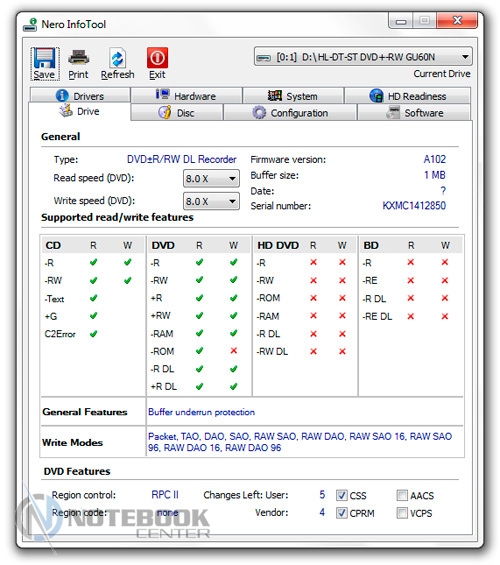Click Buffer underrun protection text
Viewport: 500px width, 565px height.
(x=201, y=412)
